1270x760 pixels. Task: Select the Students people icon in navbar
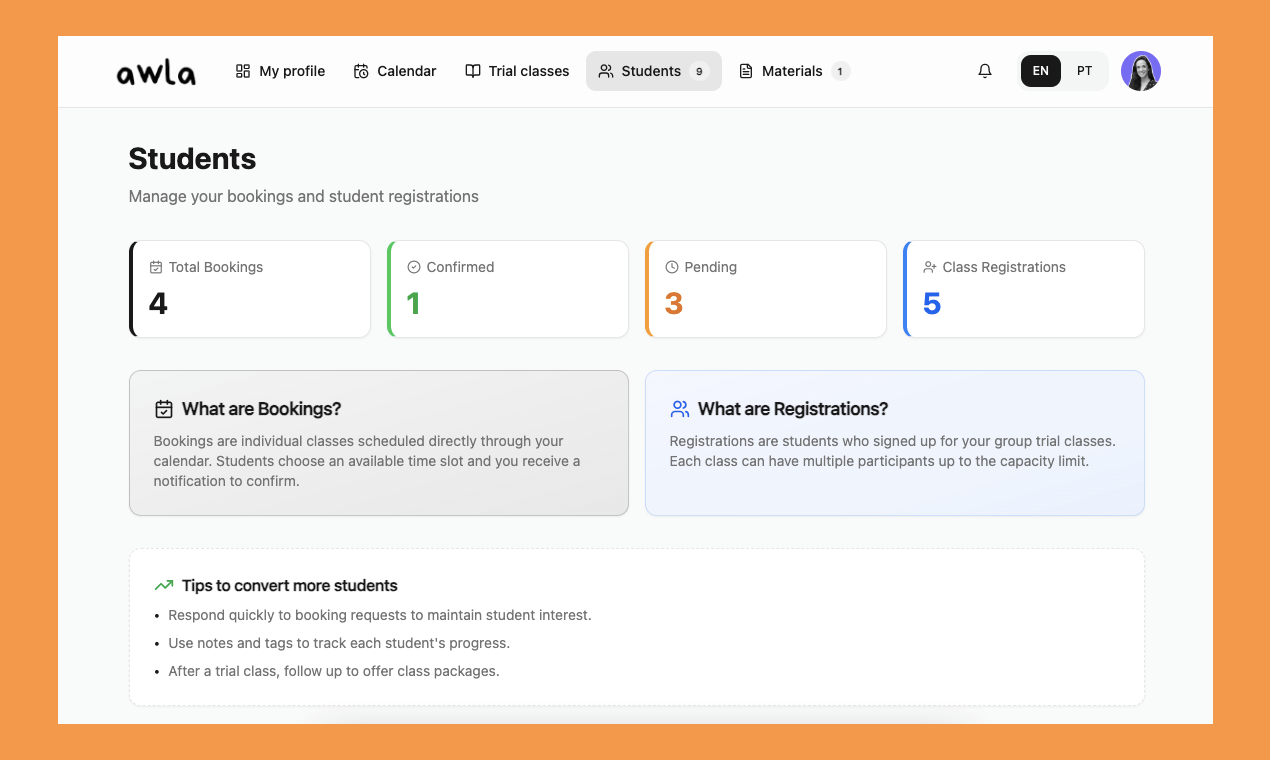(604, 71)
